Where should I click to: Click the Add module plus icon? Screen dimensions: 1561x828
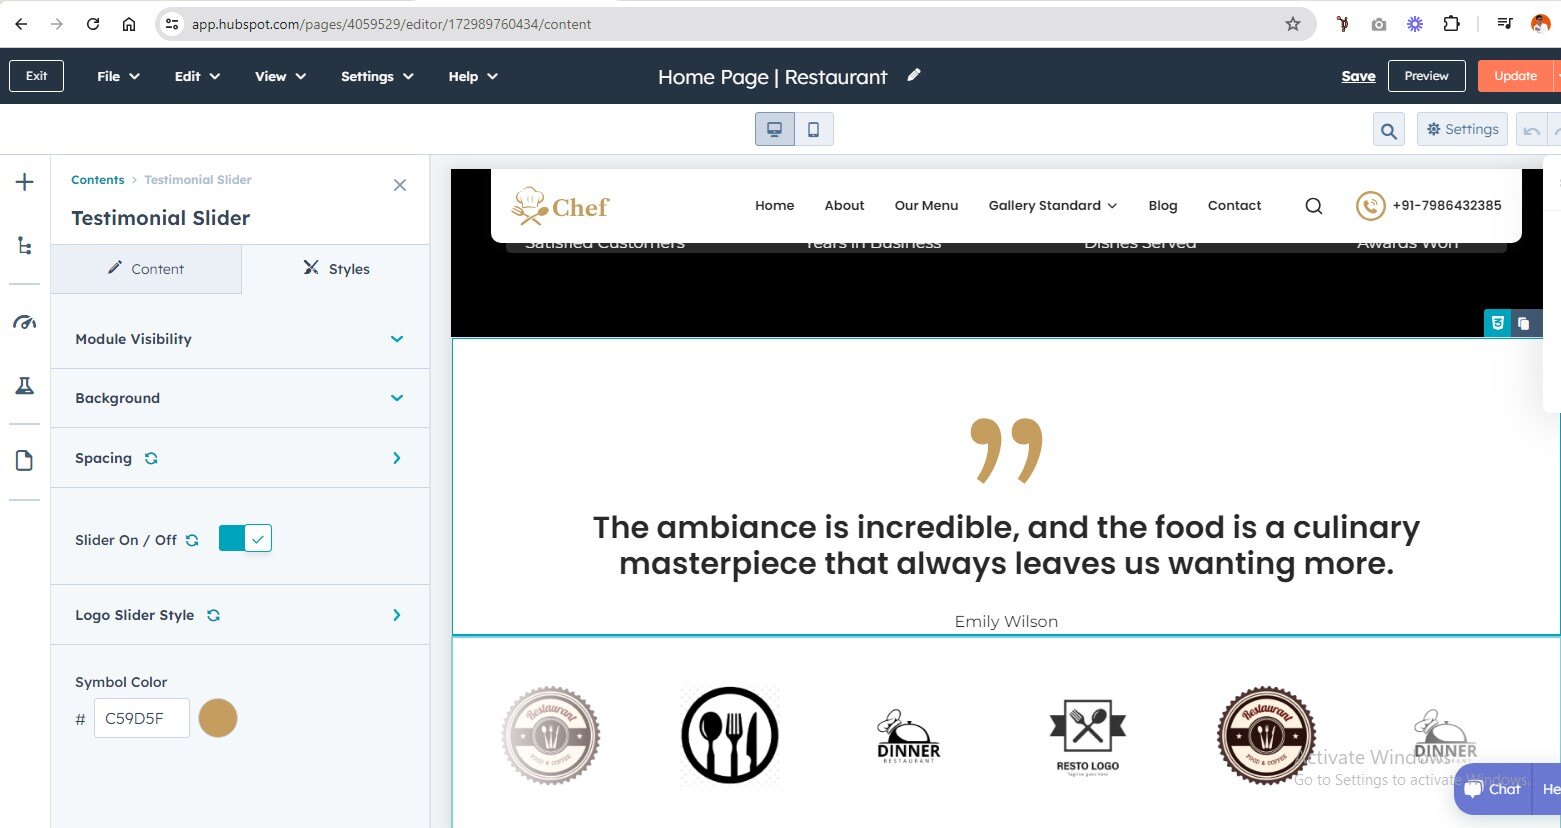(x=25, y=182)
